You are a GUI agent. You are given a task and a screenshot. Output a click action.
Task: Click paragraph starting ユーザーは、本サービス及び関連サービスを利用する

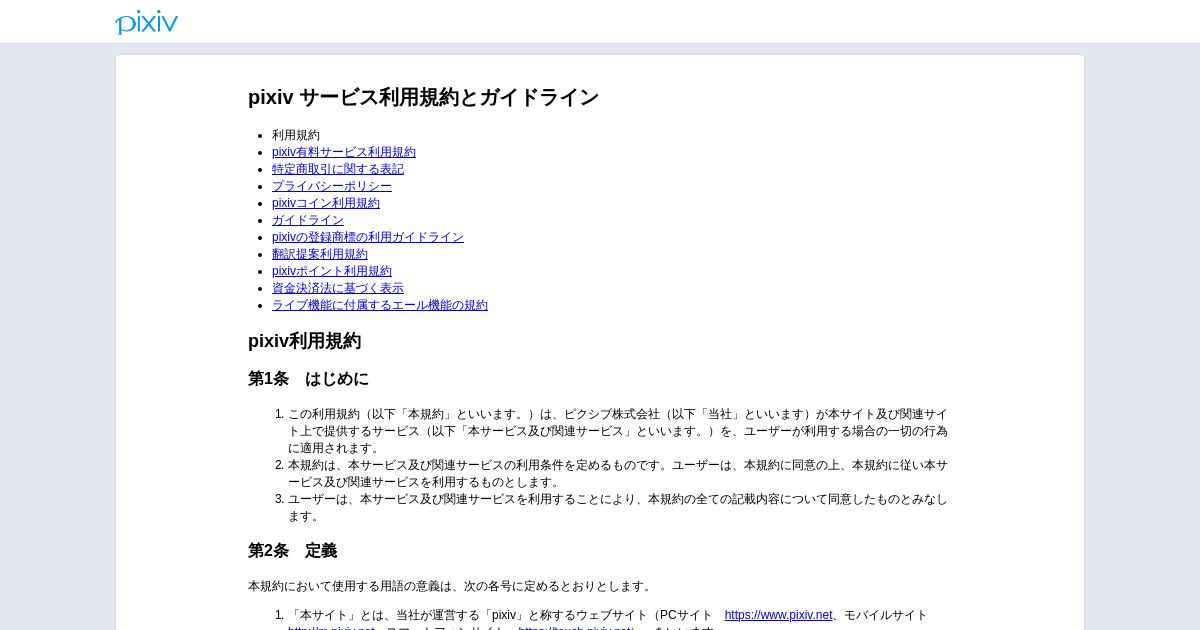point(618,507)
